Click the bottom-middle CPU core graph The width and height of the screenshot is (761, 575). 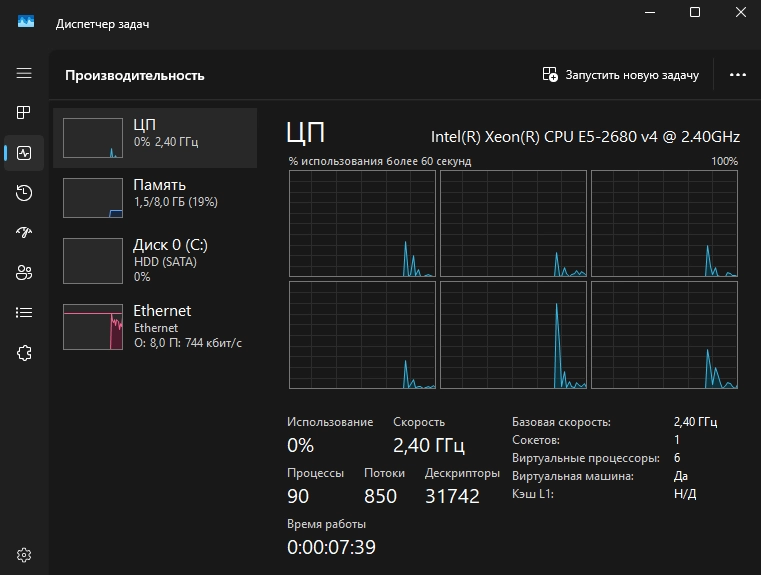pos(513,335)
